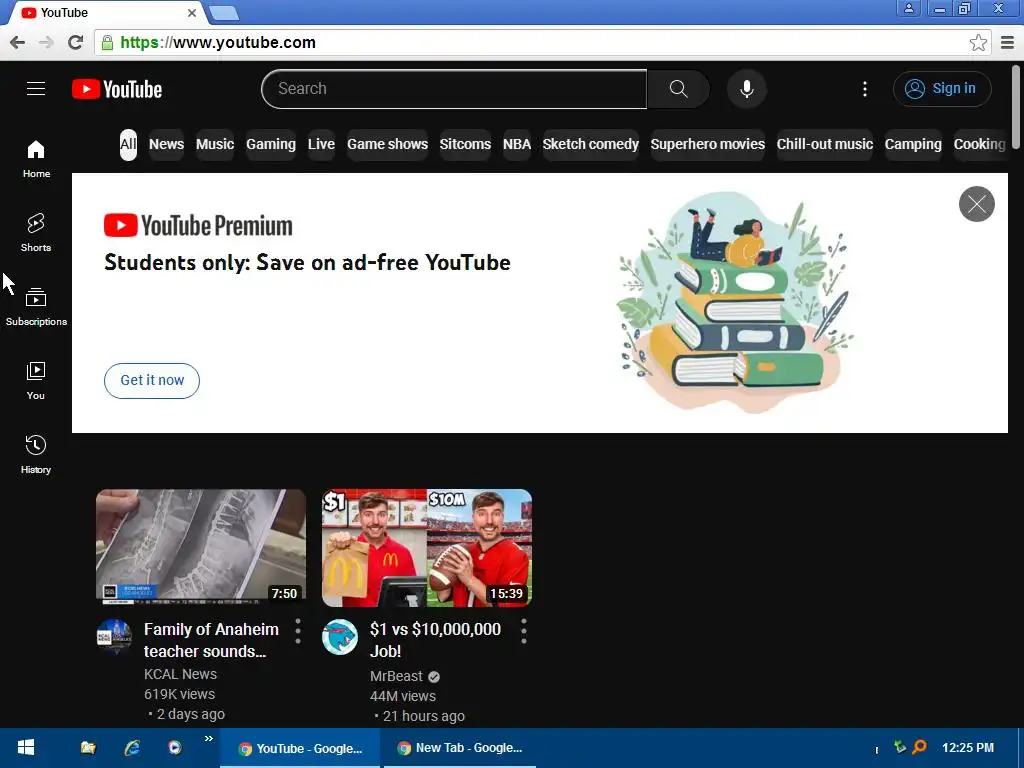Viewport: 1024px width, 768px height.
Task: Select the Camping filter chip
Action: (913, 144)
